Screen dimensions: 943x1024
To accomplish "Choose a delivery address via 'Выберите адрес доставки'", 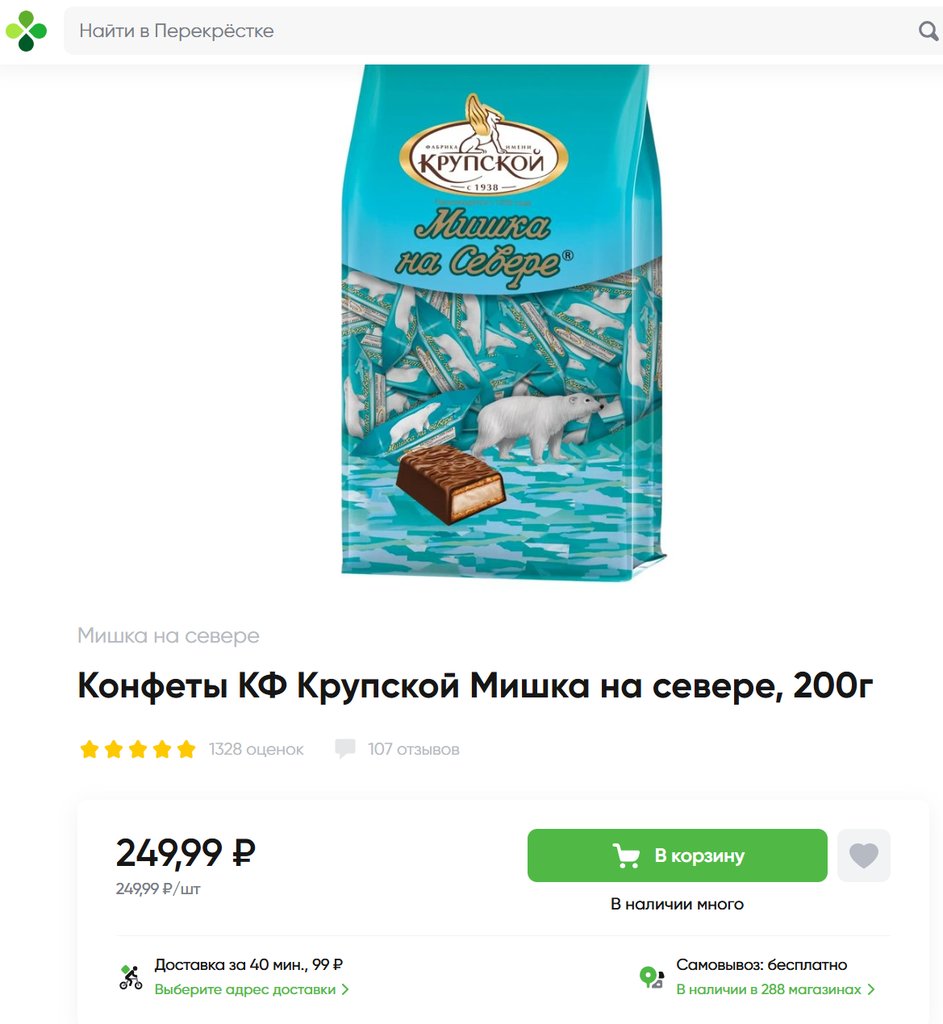I will click(x=245, y=989).
